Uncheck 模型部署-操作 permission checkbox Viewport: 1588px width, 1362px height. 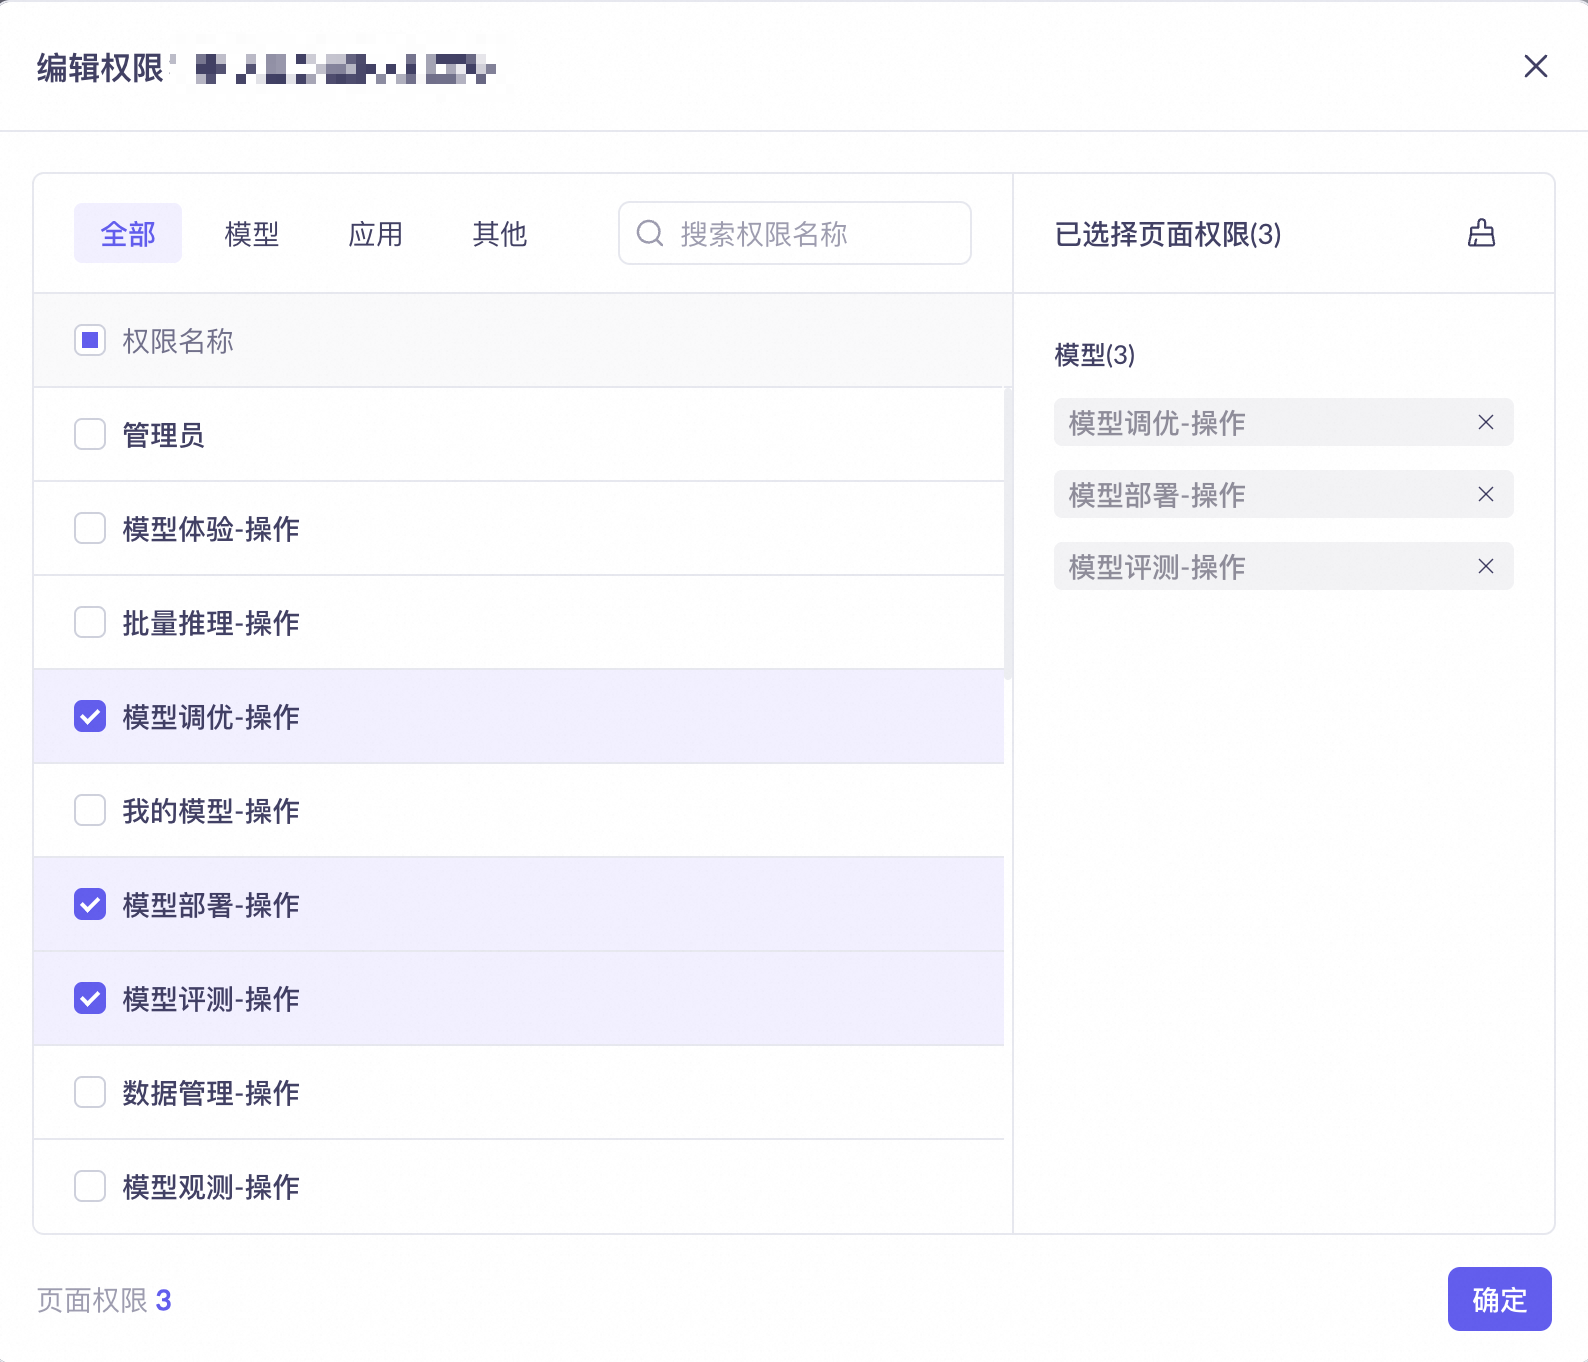[90, 904]
